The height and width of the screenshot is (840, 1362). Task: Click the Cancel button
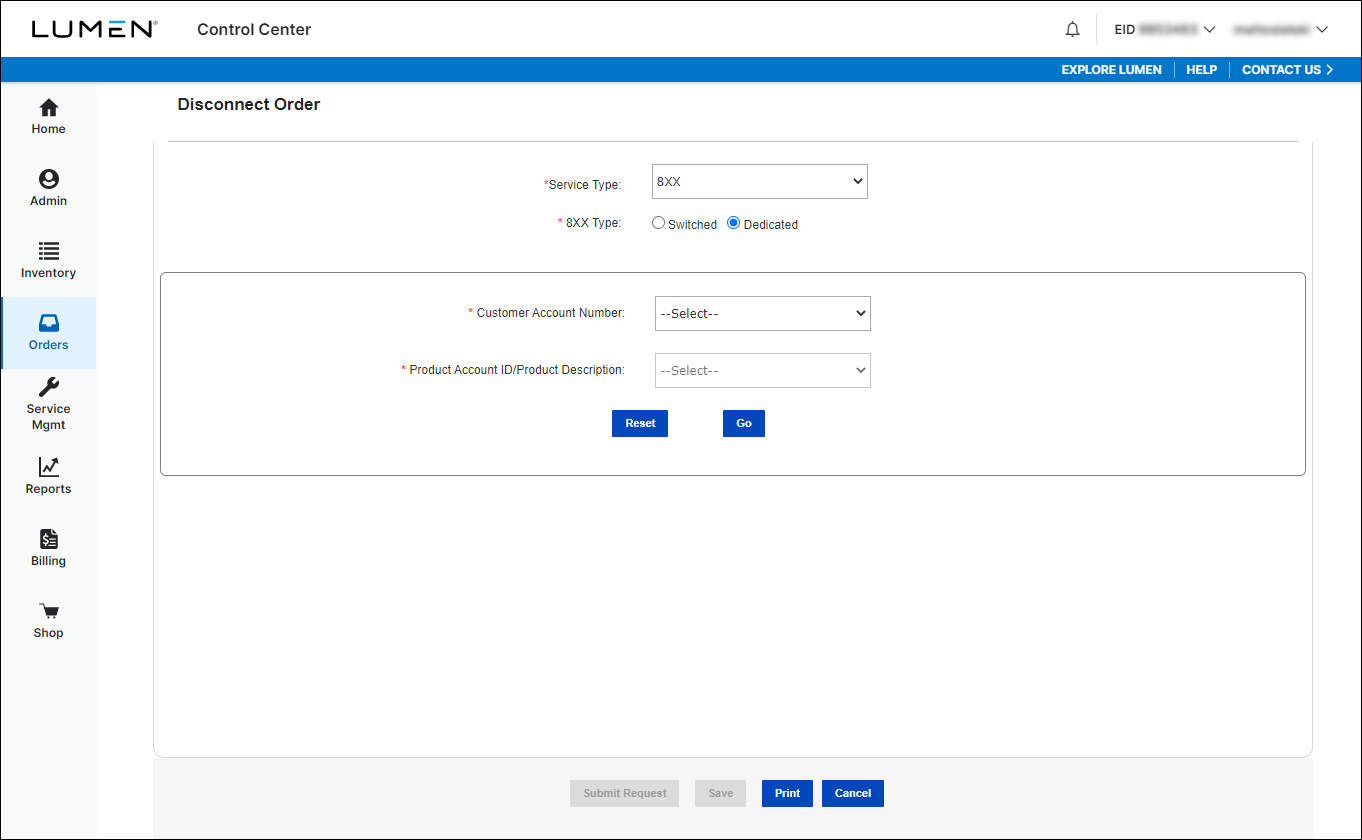(853, 793)
